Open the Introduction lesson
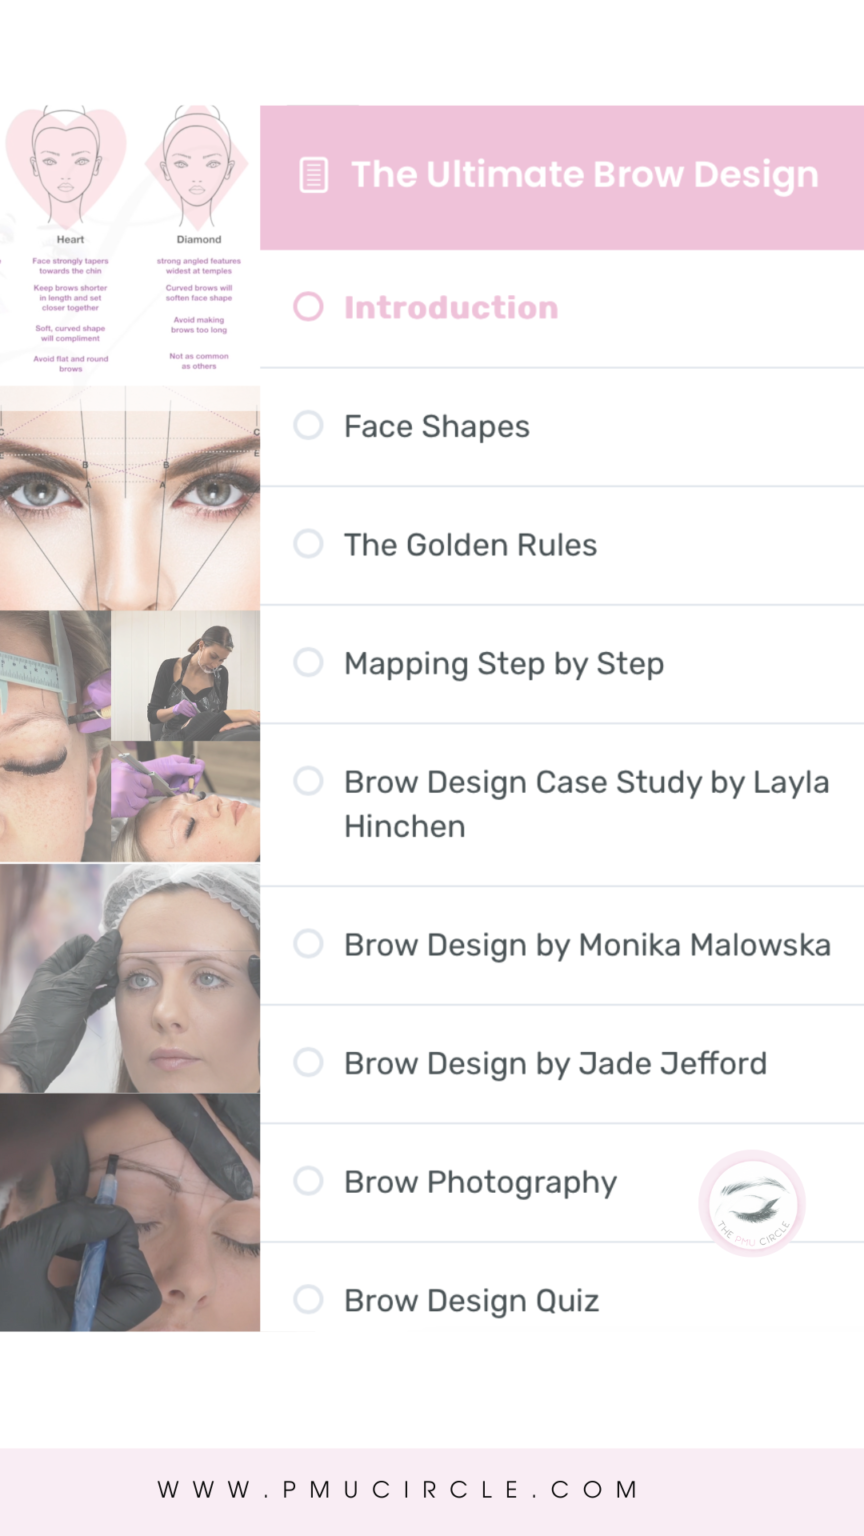 tap(451, 307)
